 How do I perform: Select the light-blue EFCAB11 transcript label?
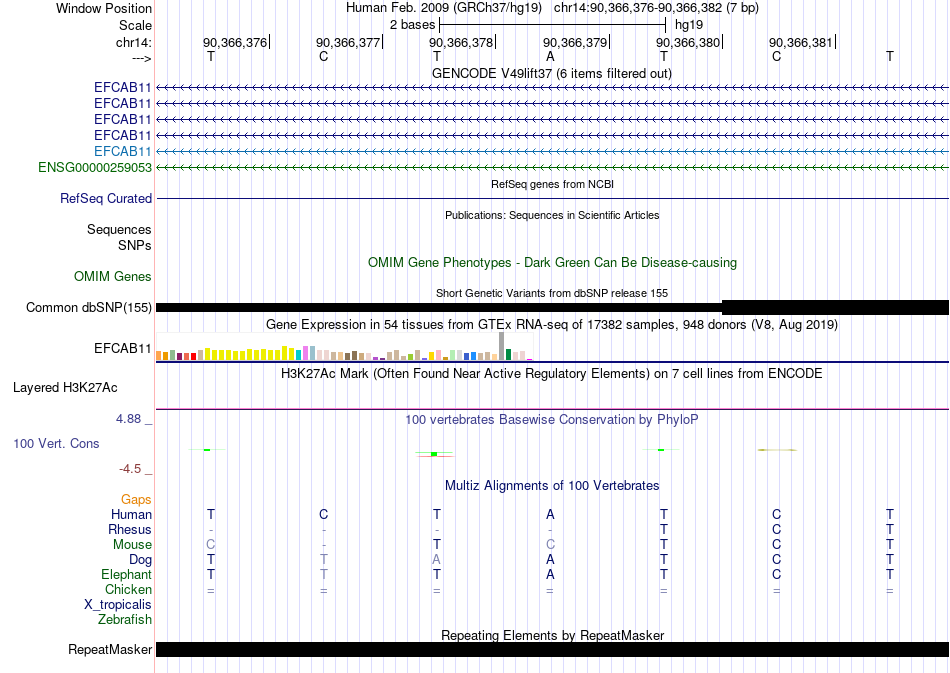pos(122,151)
